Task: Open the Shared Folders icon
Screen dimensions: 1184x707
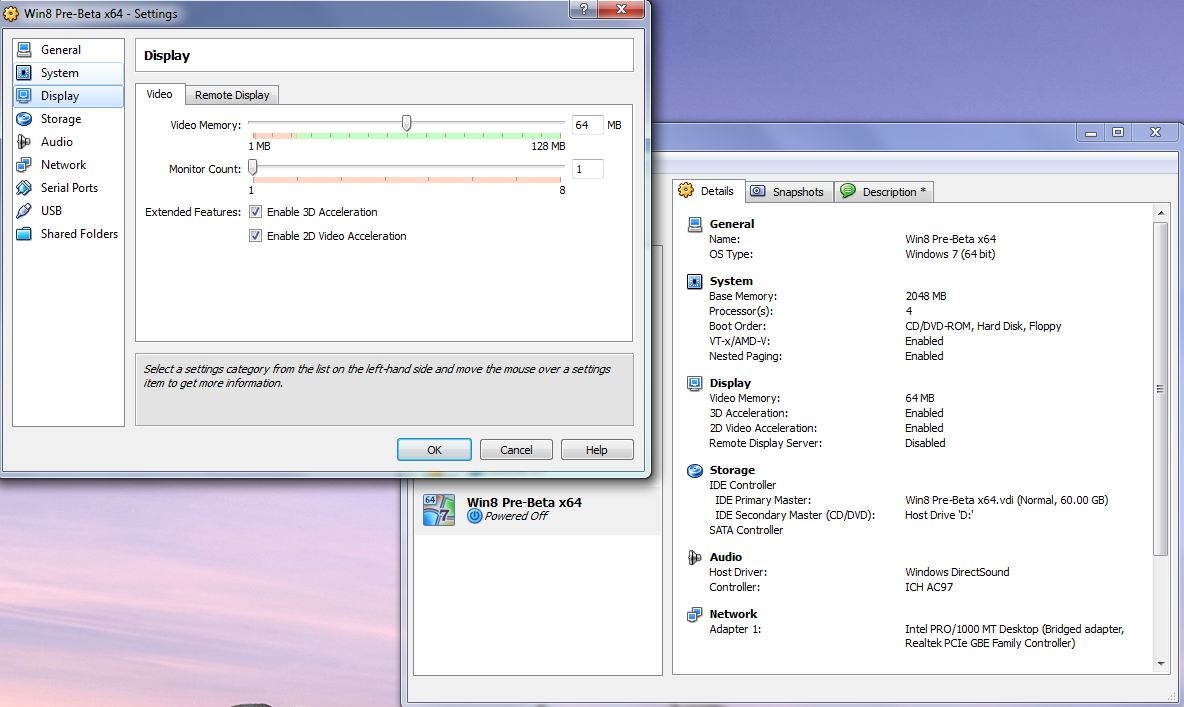Action: point(24,234)
